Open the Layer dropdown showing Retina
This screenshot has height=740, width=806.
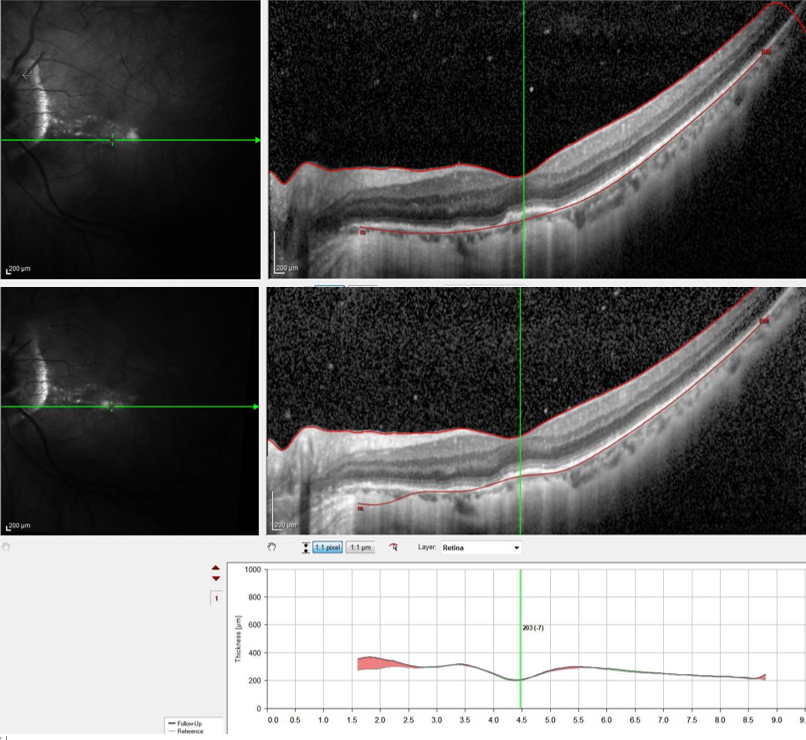(481, 548)
